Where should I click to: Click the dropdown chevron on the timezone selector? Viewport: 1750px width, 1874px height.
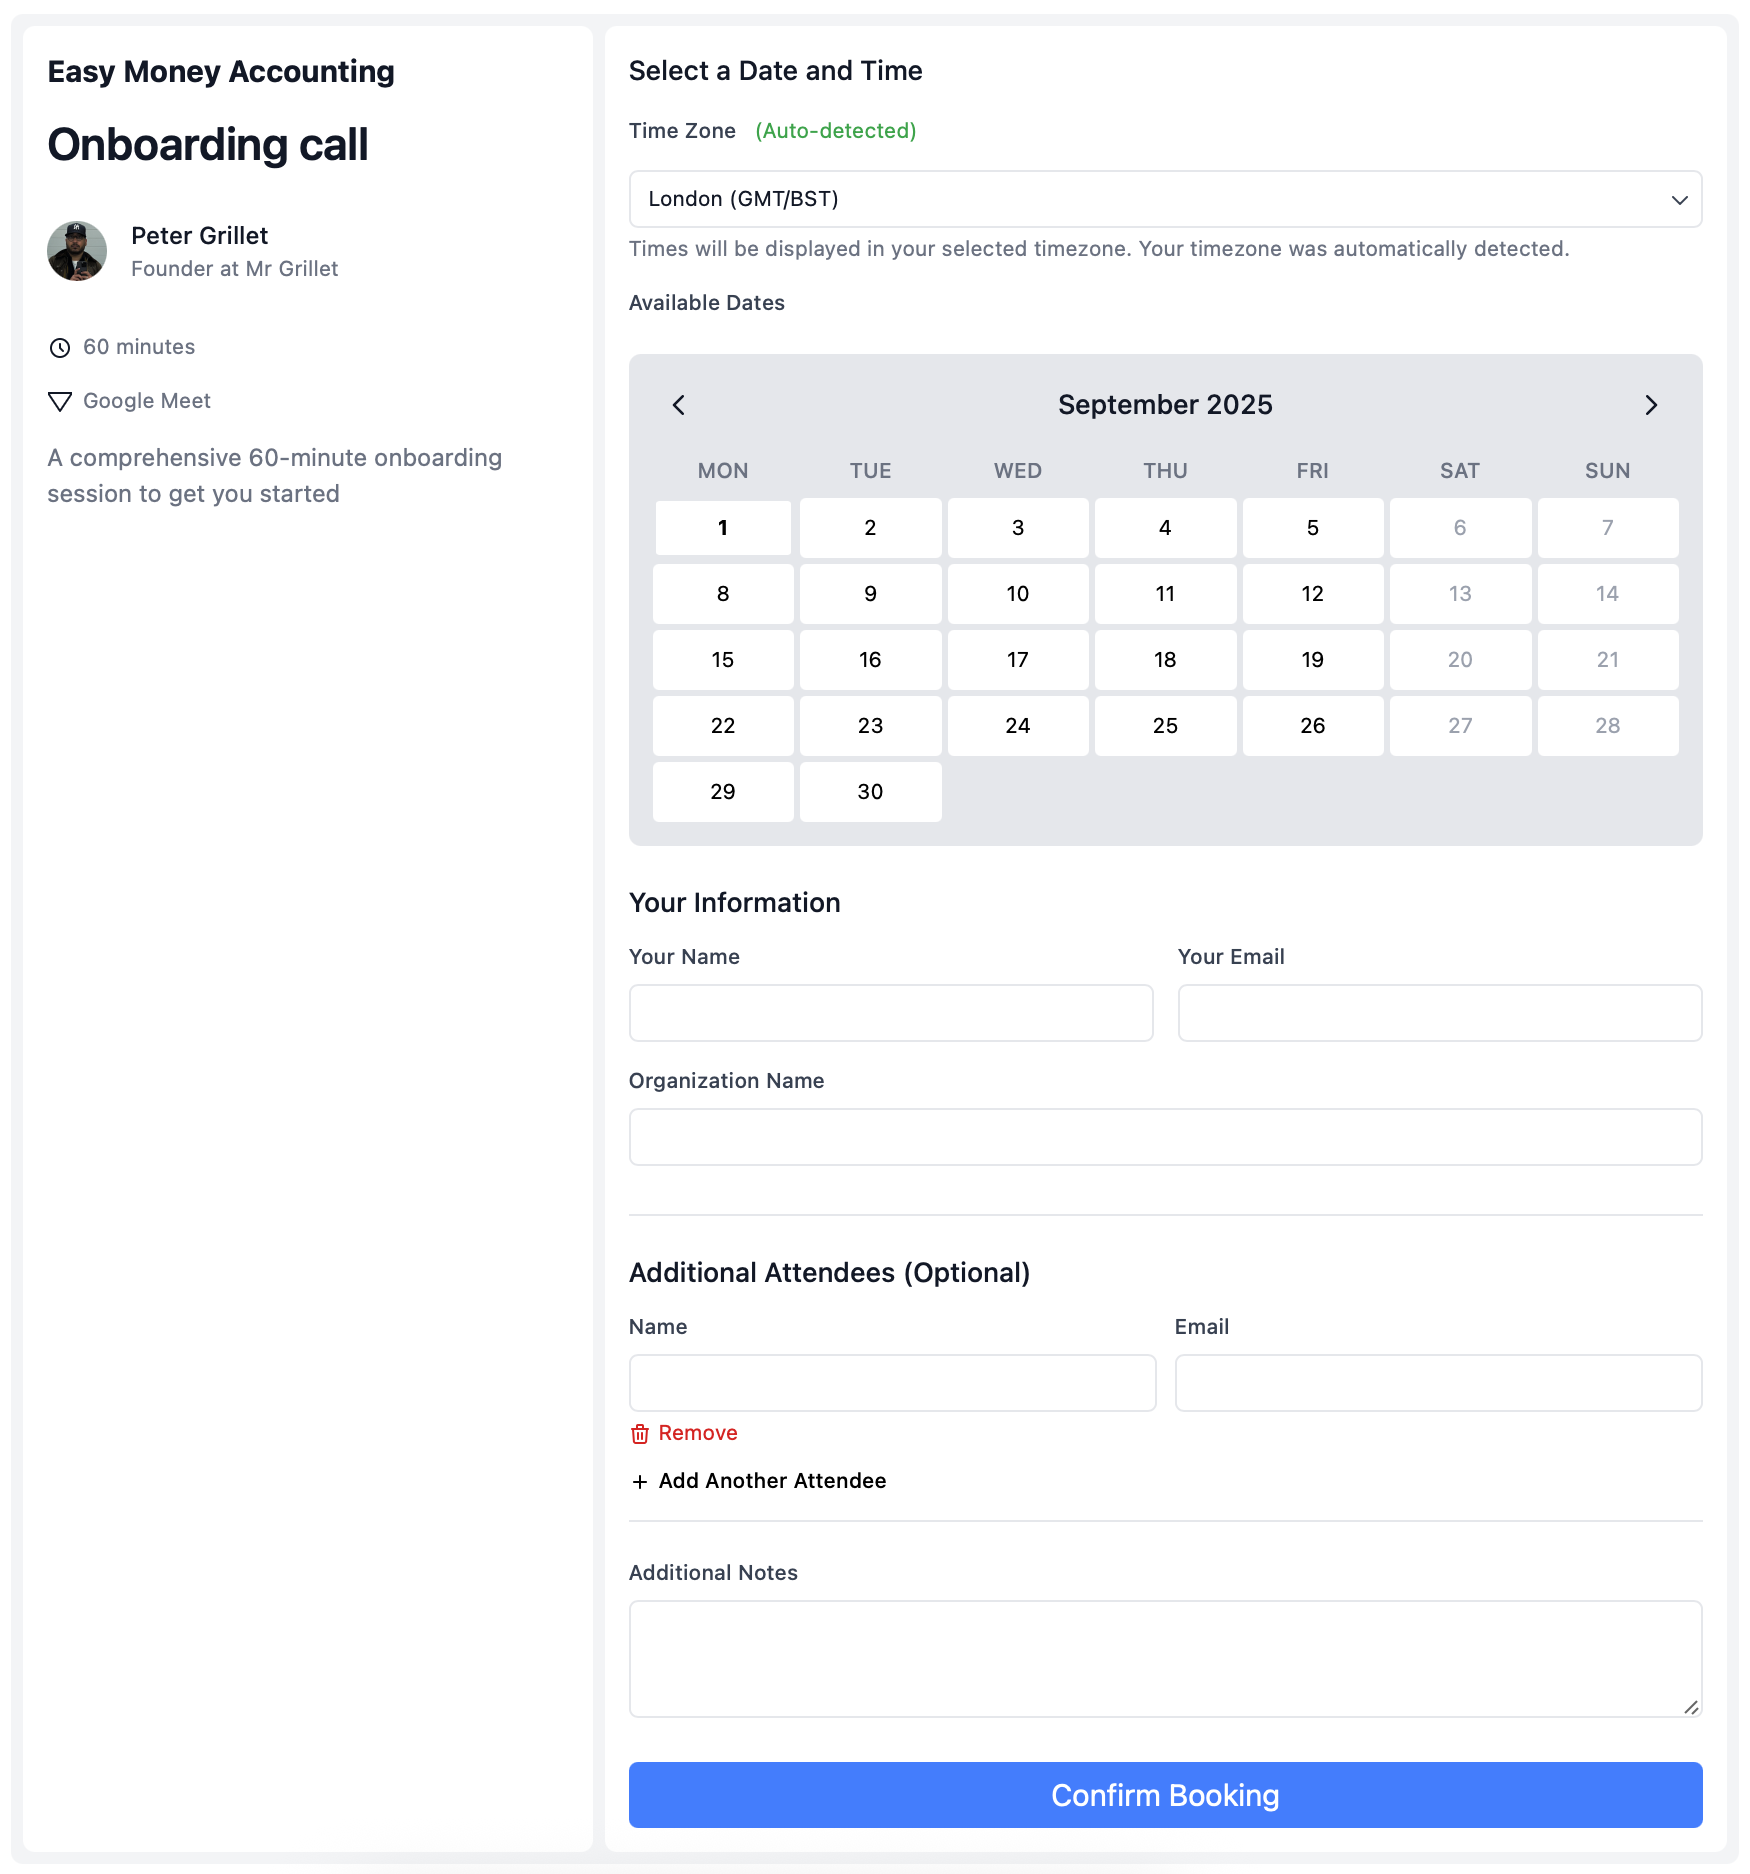tap(1679, 199)
